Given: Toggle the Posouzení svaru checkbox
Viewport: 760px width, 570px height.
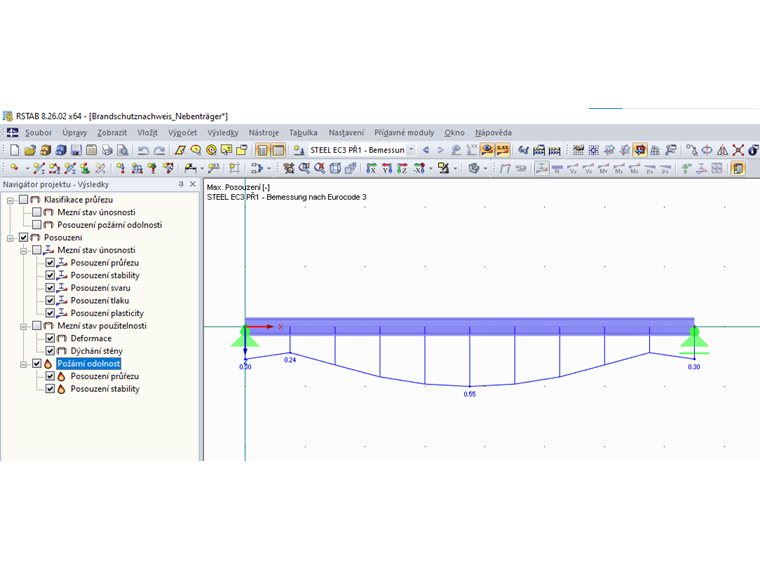Looking at the screenshot, I should coord(50,288).
